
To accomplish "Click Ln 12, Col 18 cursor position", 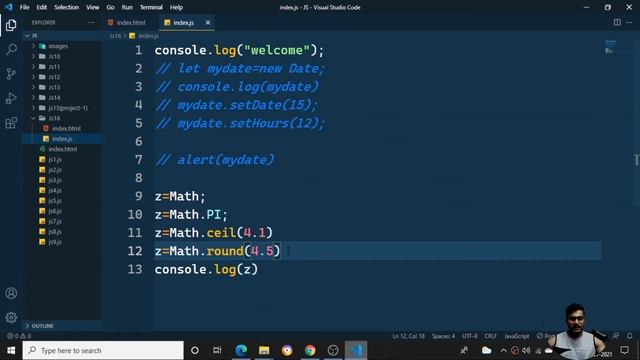I will [x=408, y=336].
